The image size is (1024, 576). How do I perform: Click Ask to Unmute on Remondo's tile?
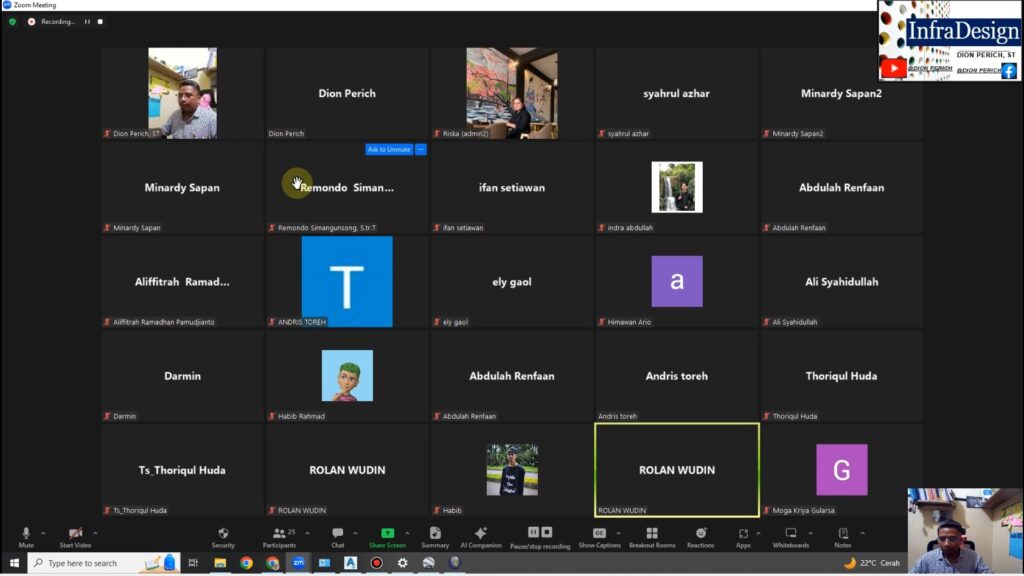point(389,150)
